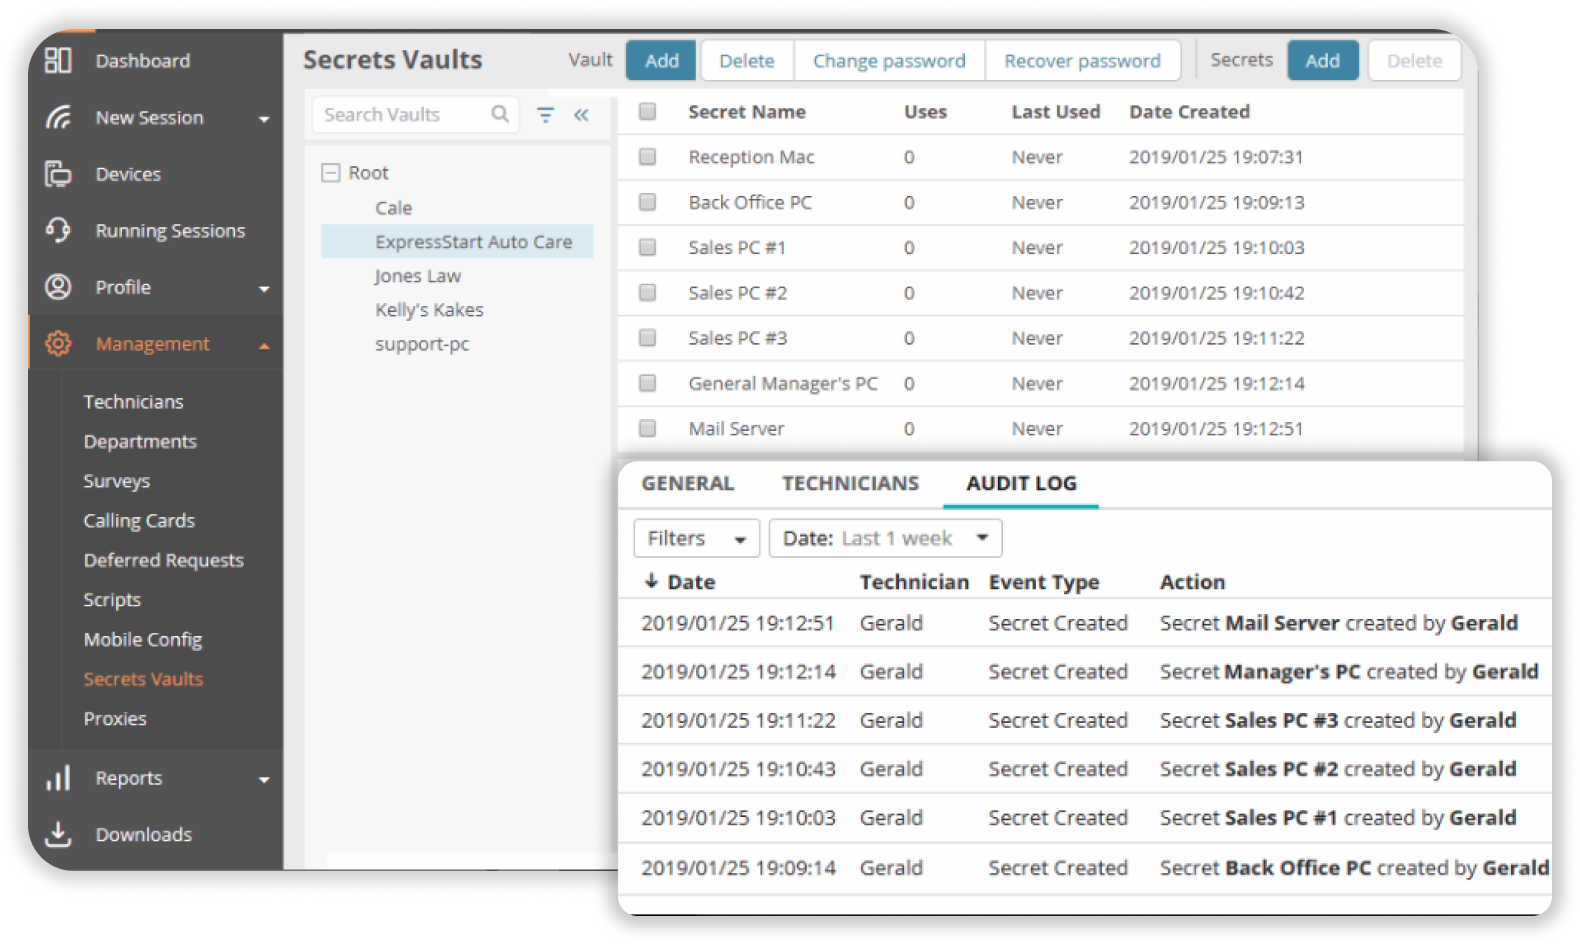Click the New Session signal icon
This screenshot has height=944, width=1580.
pos(58,117)
